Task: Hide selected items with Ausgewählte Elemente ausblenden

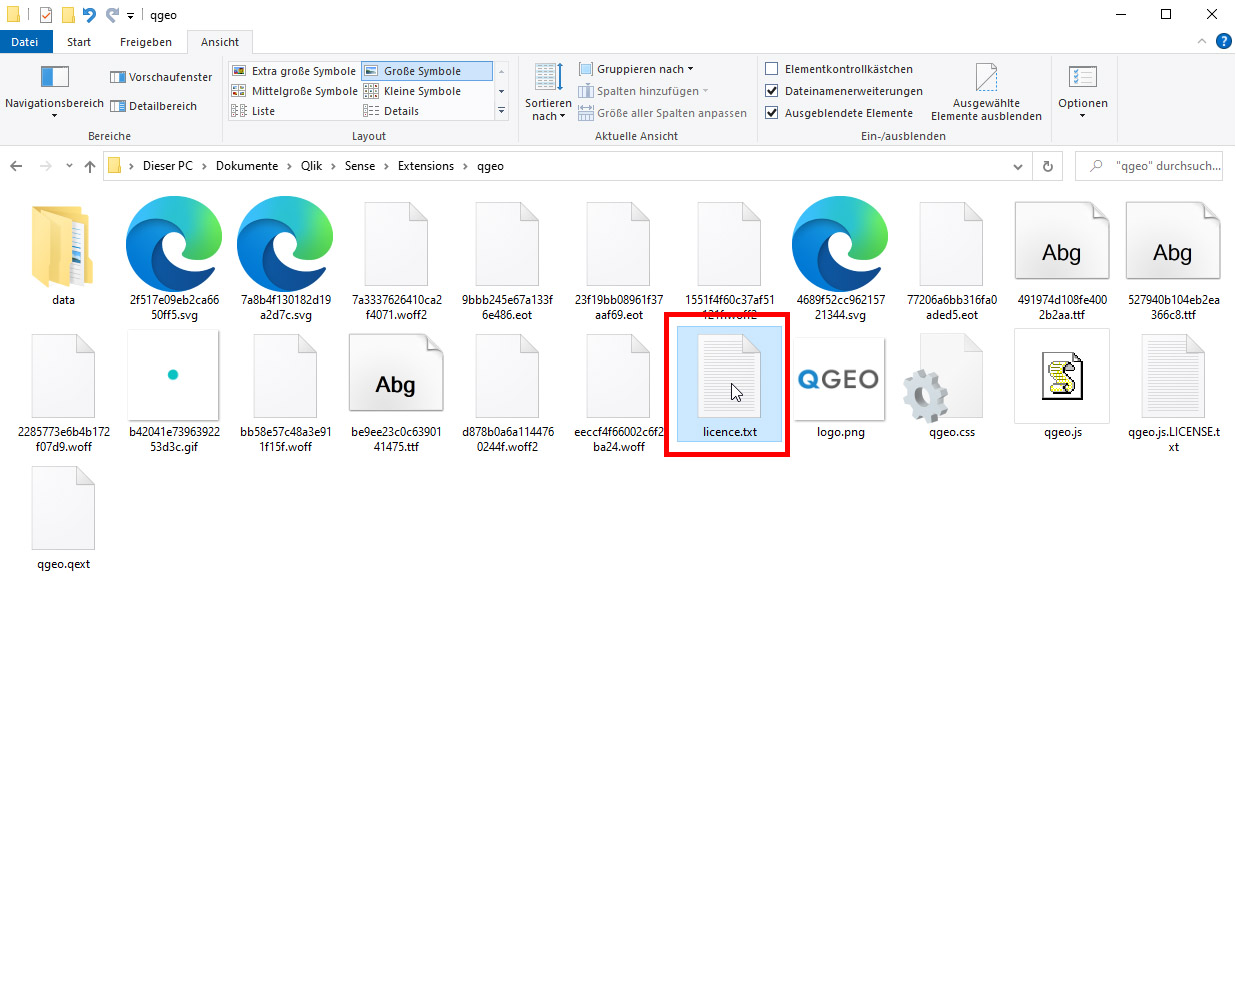Action: pos(986,91)
